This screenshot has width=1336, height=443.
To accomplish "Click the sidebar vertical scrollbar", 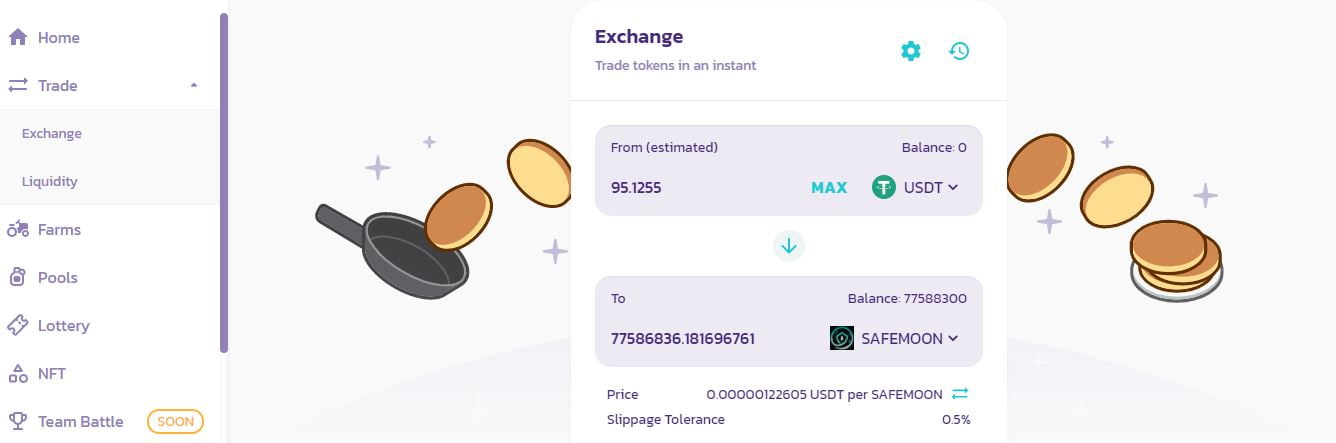I will coord(224,180).
